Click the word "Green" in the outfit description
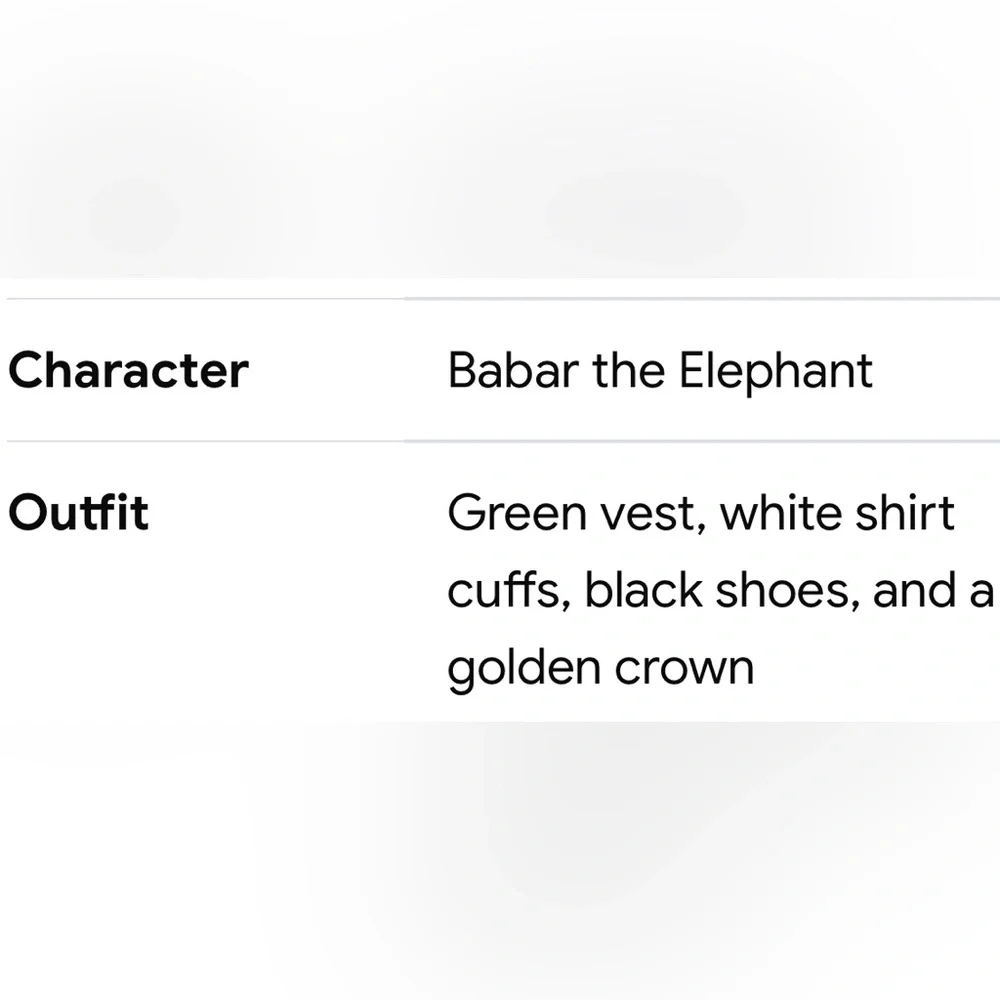 point(517,513)
